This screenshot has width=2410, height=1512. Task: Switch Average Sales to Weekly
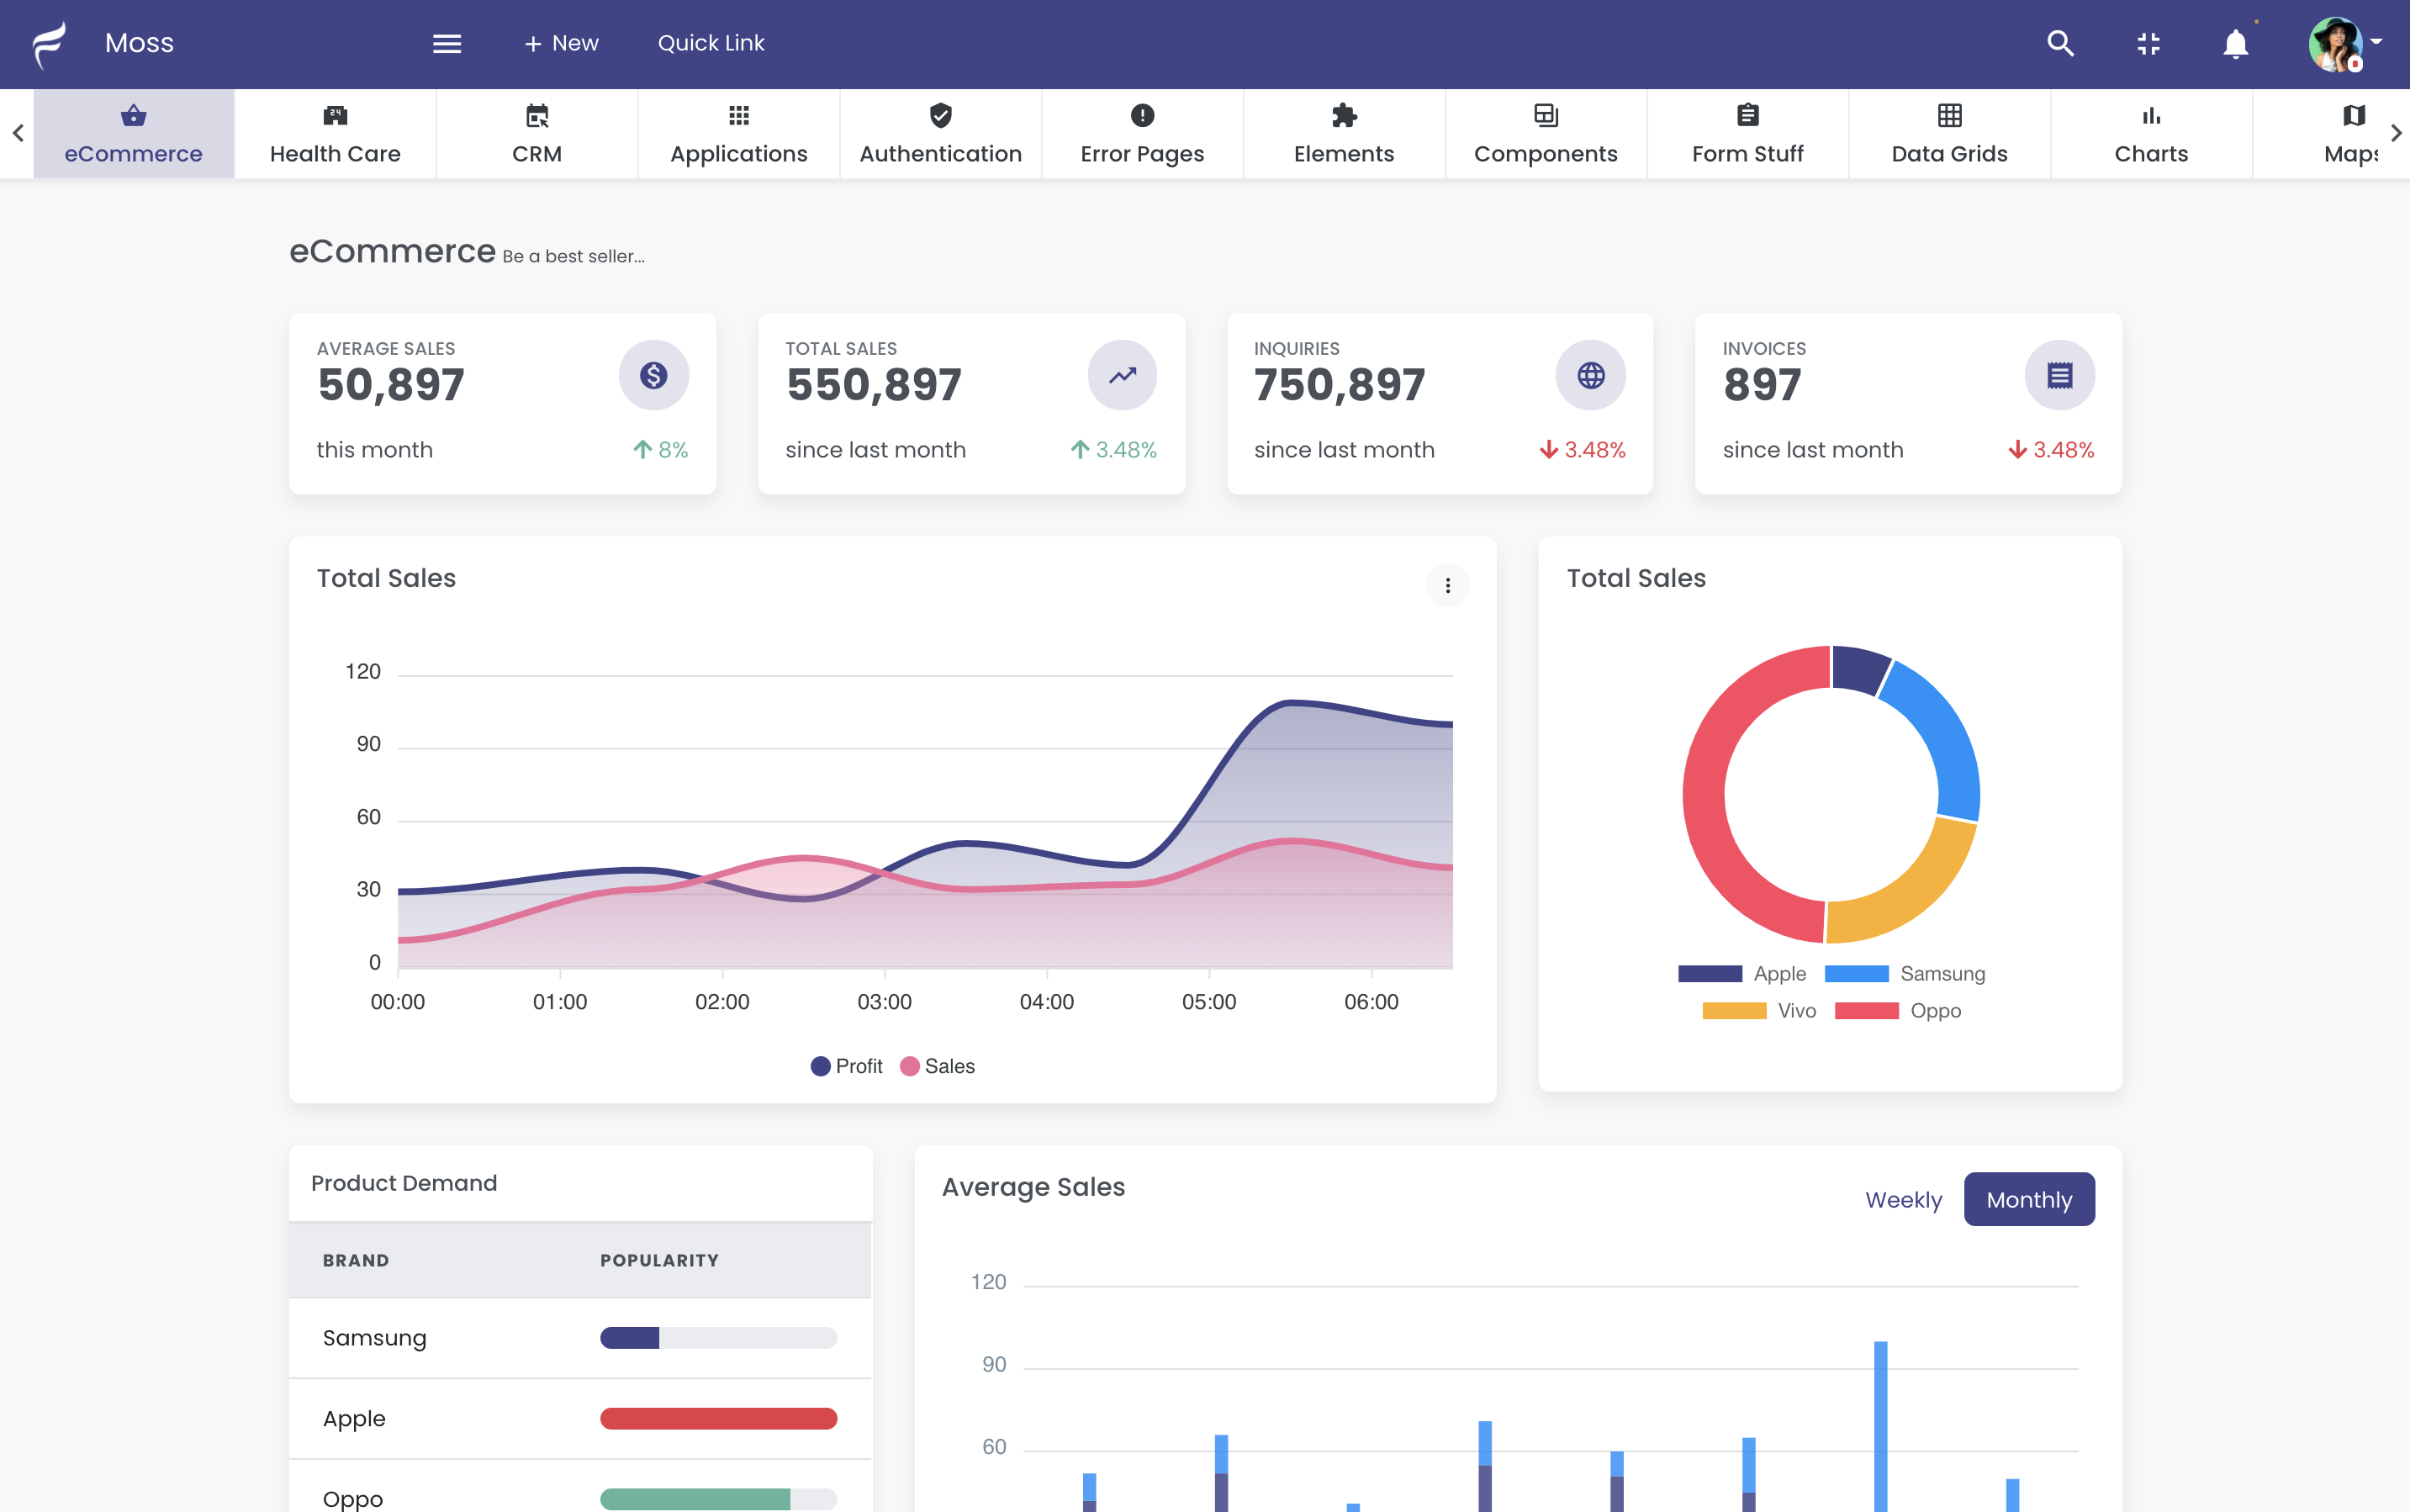[x=1903, y=1199]
